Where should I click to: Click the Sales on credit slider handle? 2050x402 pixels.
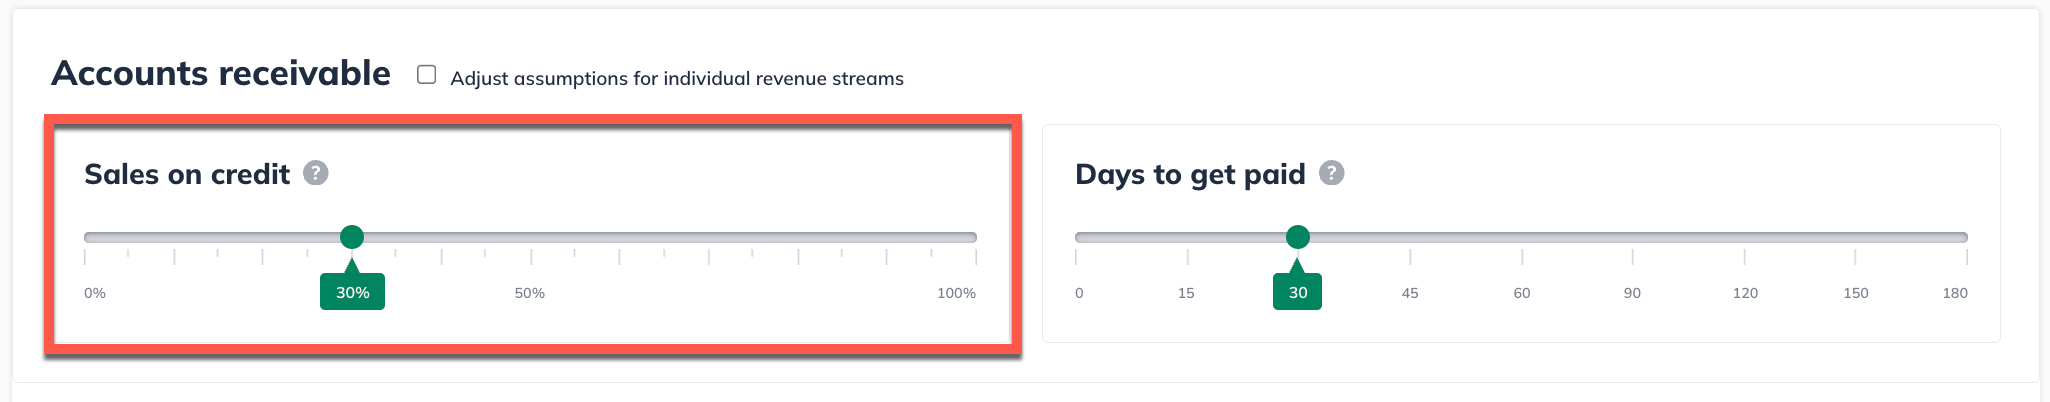[351, 237]
